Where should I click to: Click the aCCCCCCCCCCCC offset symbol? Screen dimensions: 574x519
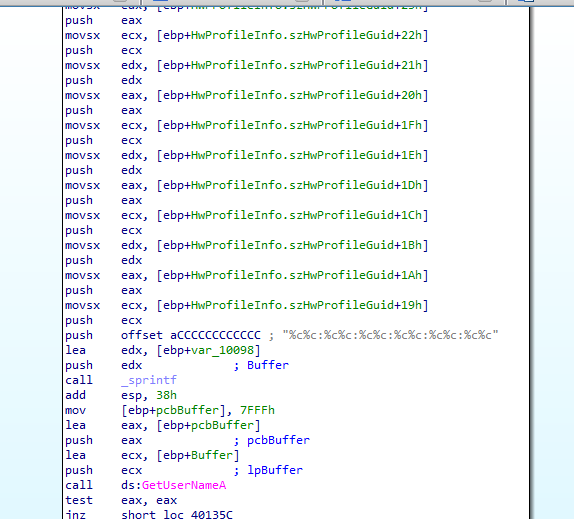pos(215,335)
